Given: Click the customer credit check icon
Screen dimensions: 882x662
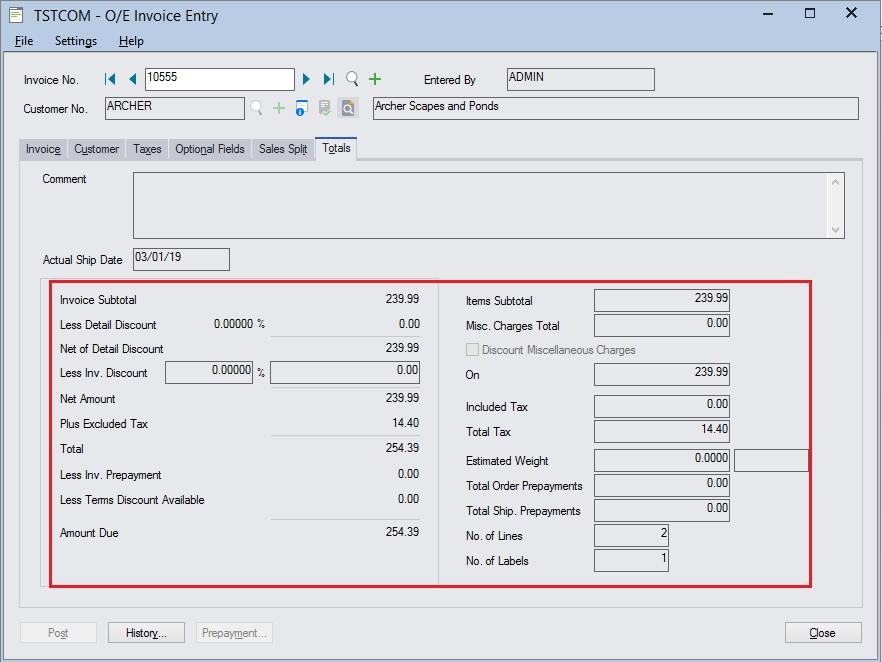Looking at the screenshot, I should [x=325, y=108].
